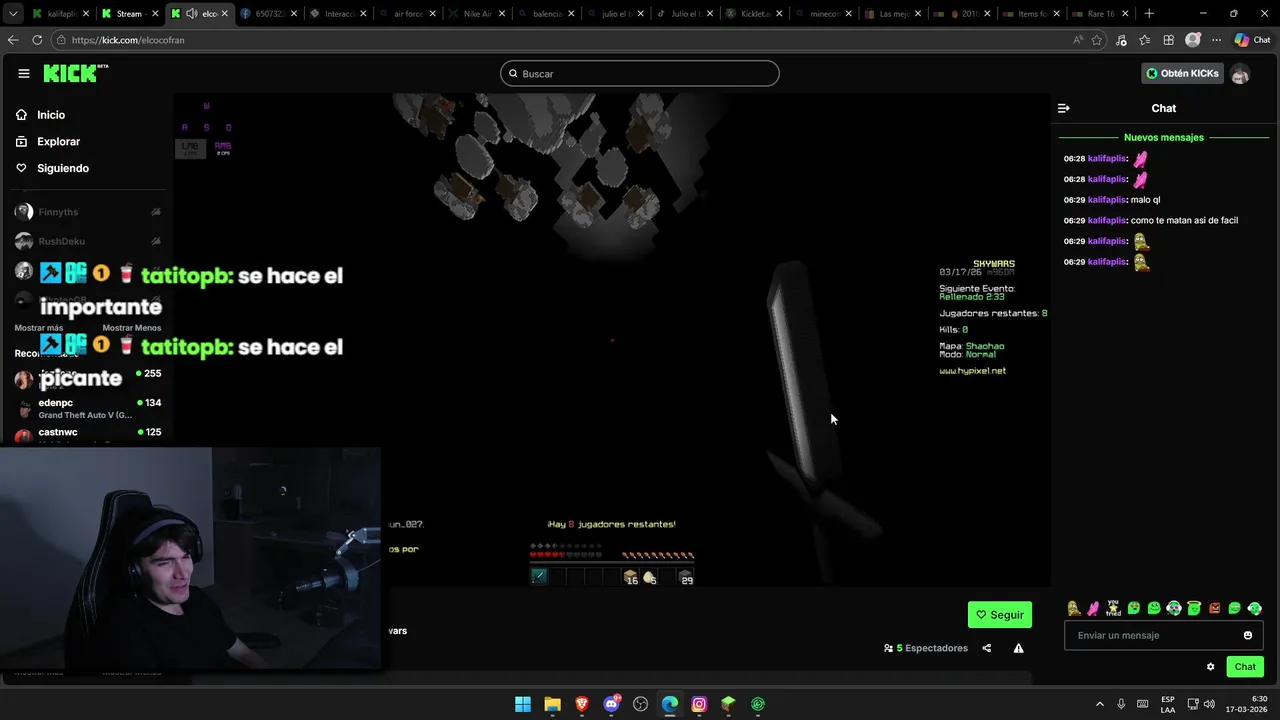
Task: Switch to the Nike Air browser tab
Action: click(x=476, y=14)
